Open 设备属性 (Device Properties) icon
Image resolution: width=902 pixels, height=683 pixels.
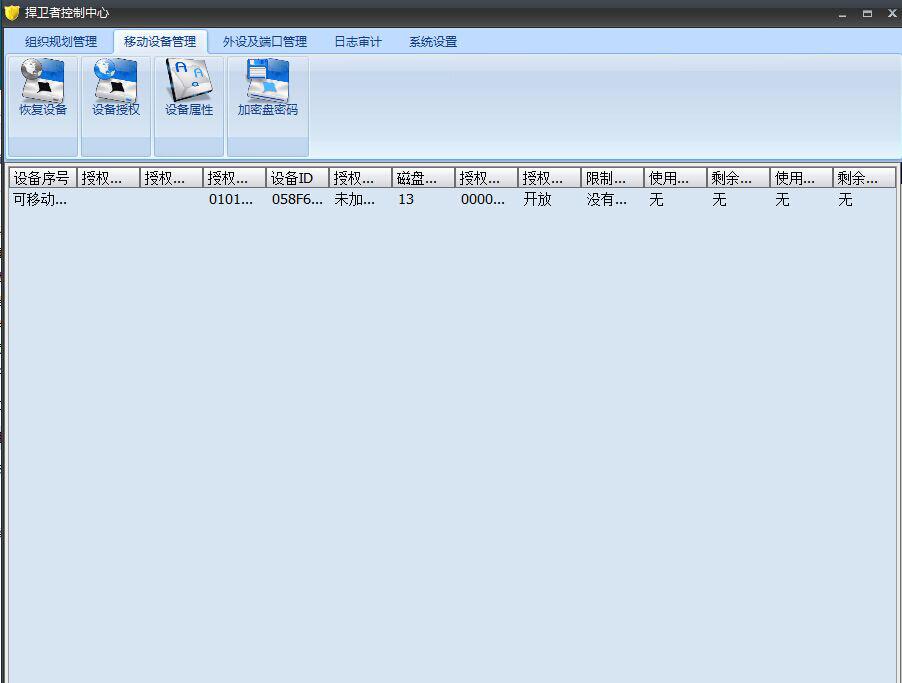pos(189,88)
